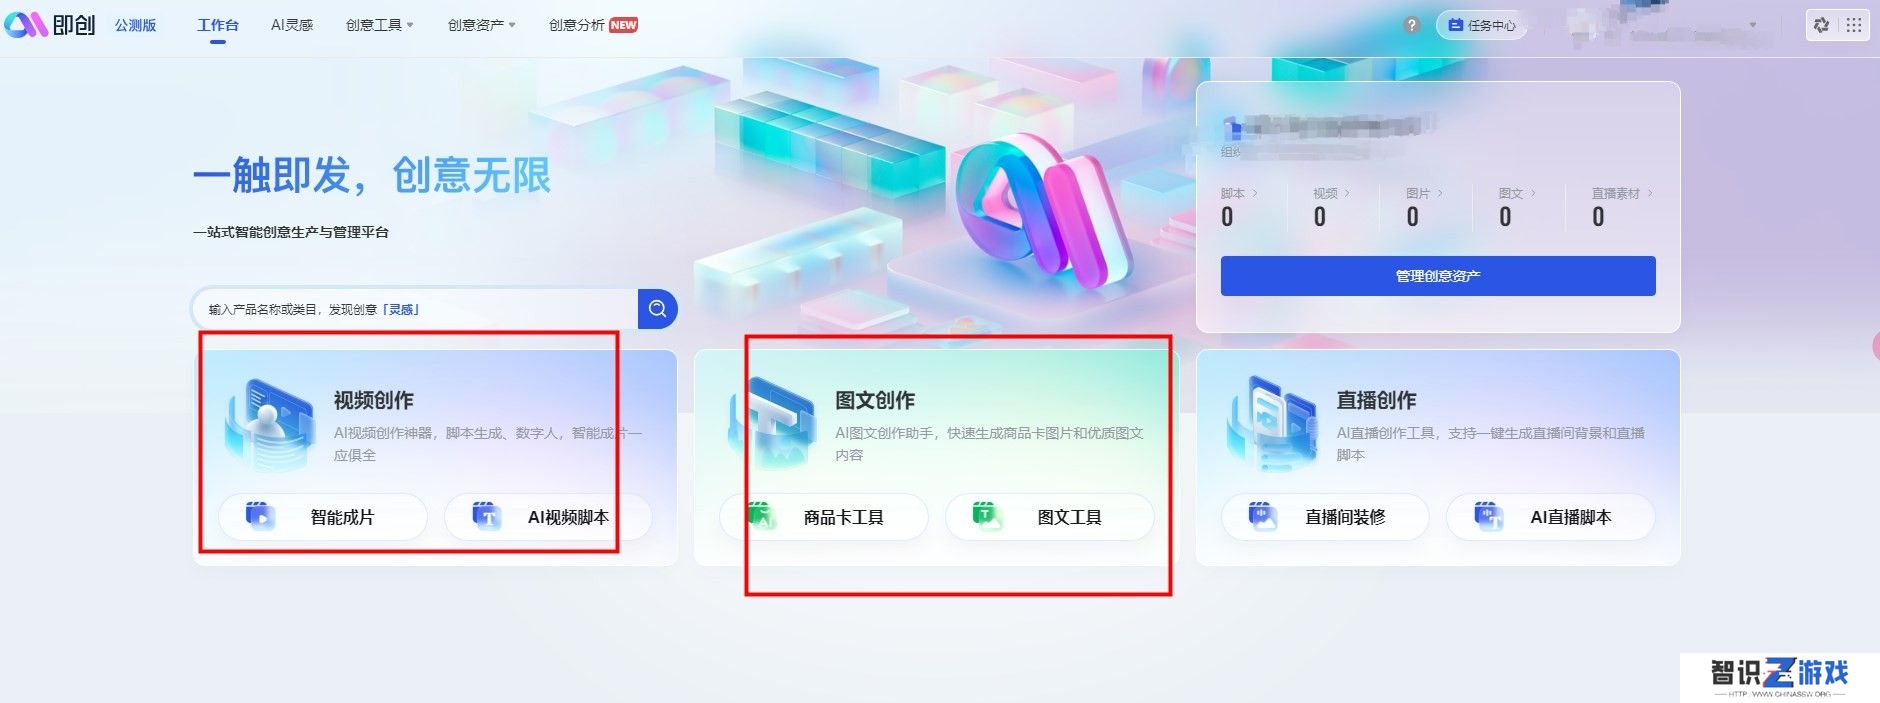Open the 智能成片 tool

[323, 517]
